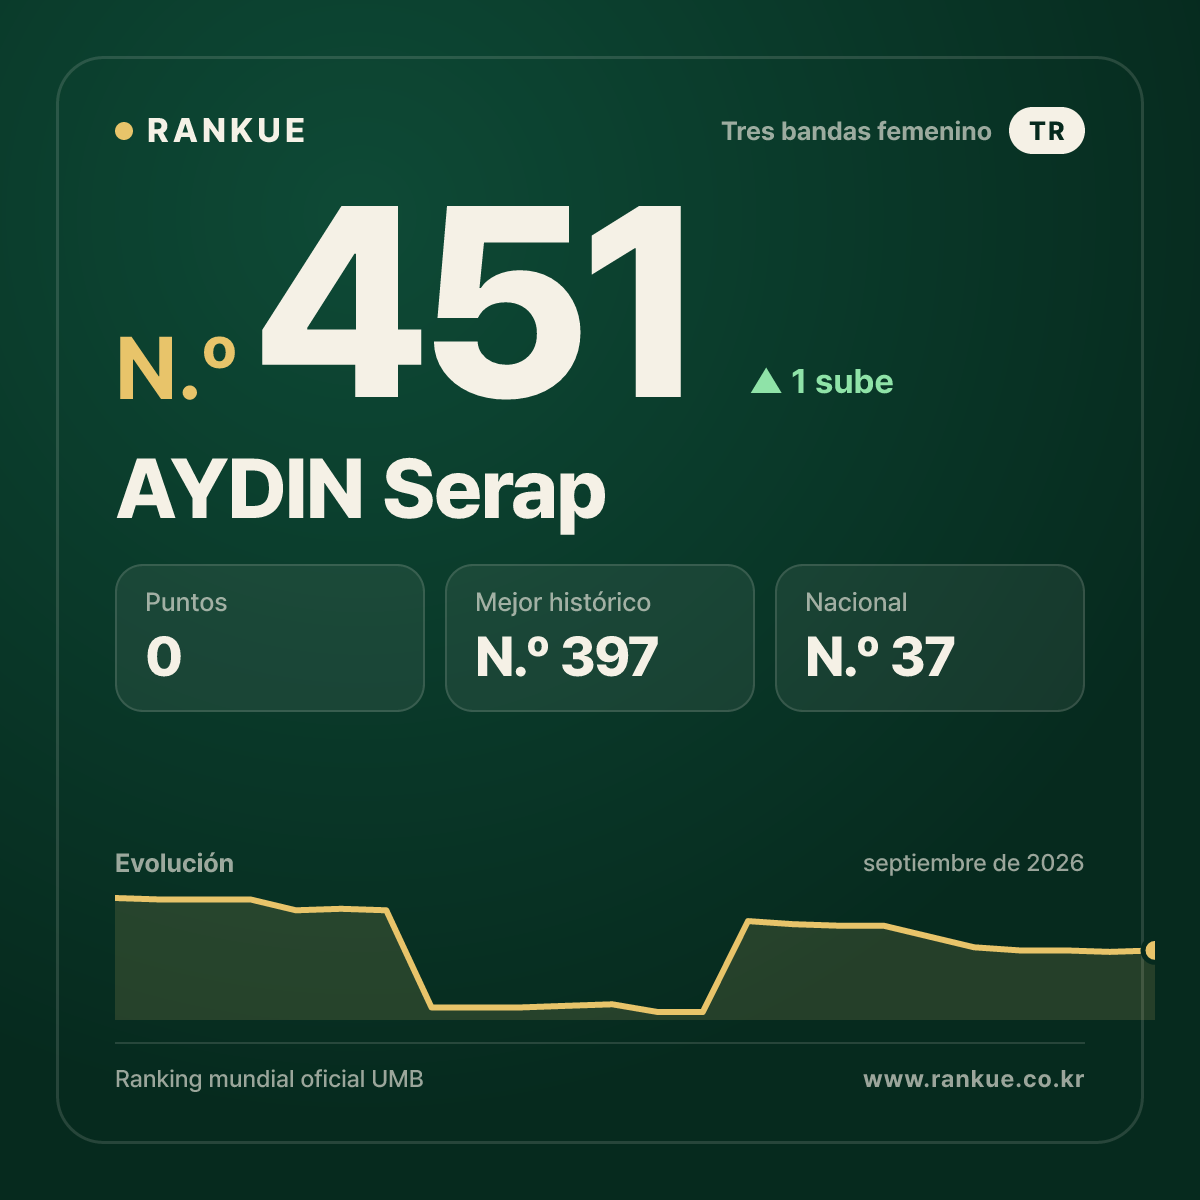Screen dimensions: 1200x1200
Task: Click the 'N.º 397' best ranking value
Action: [566, 657]
